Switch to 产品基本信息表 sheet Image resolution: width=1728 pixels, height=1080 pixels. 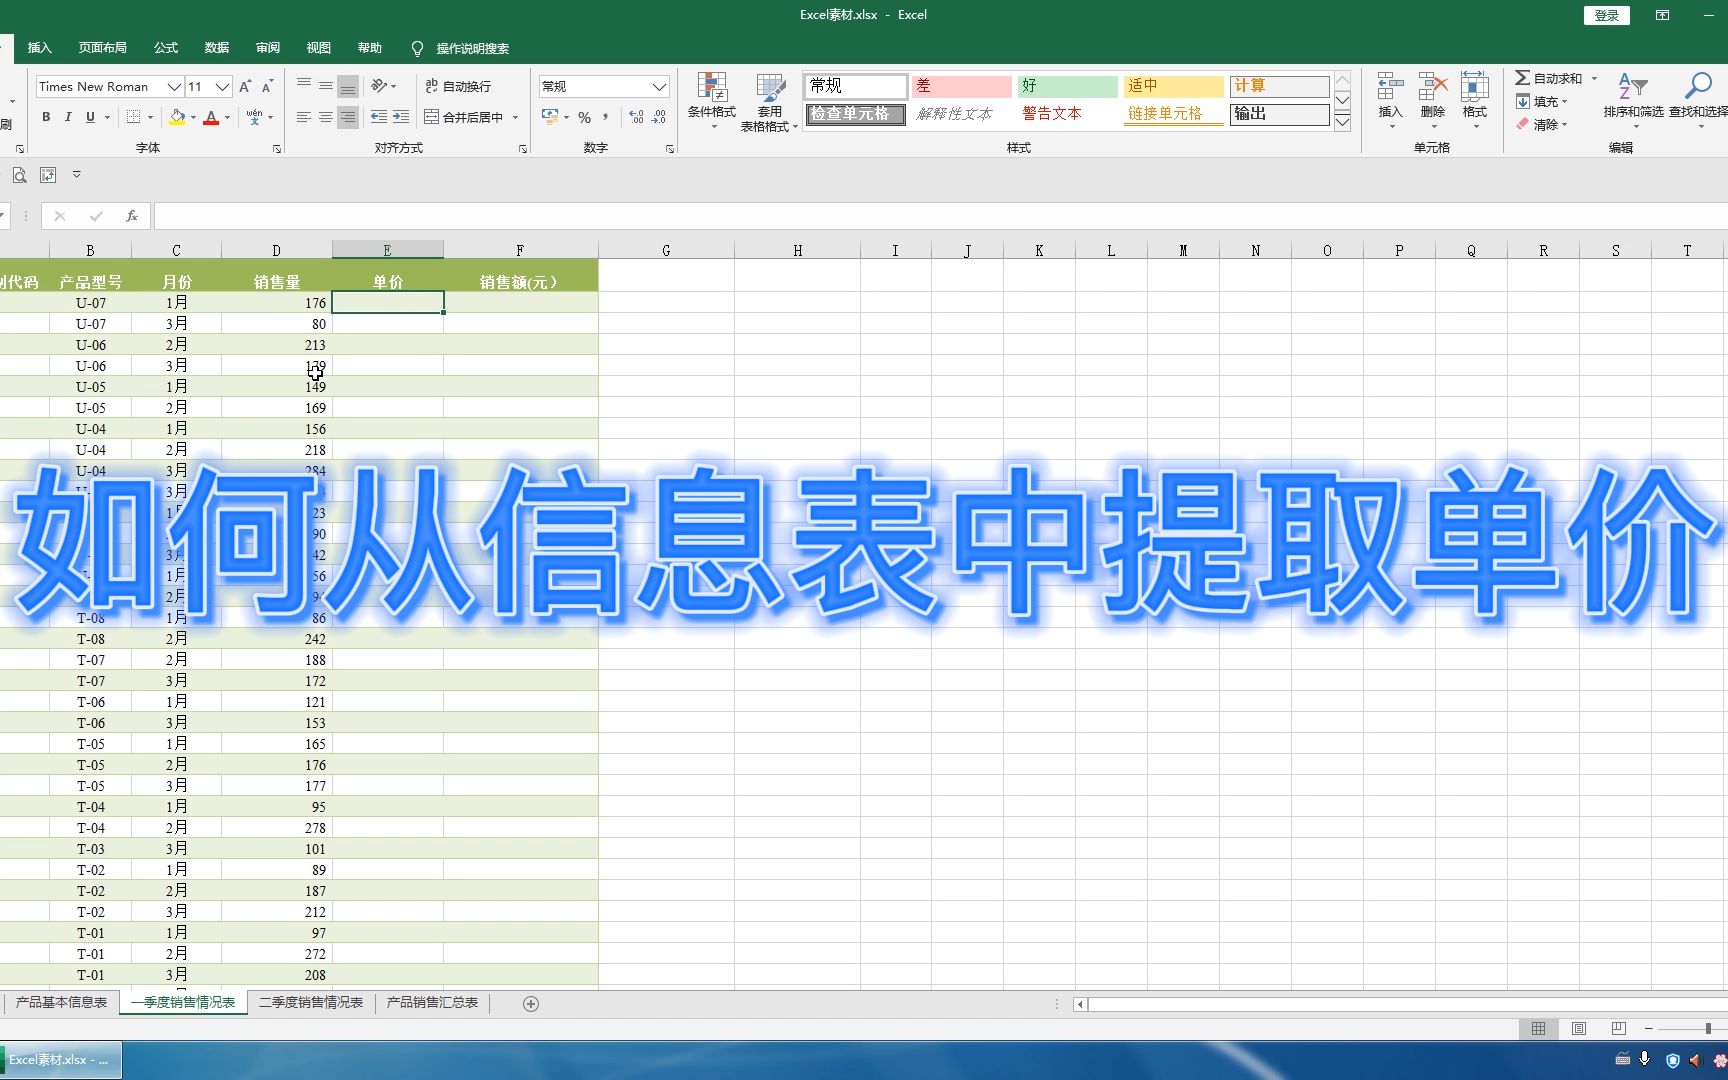61,1002
